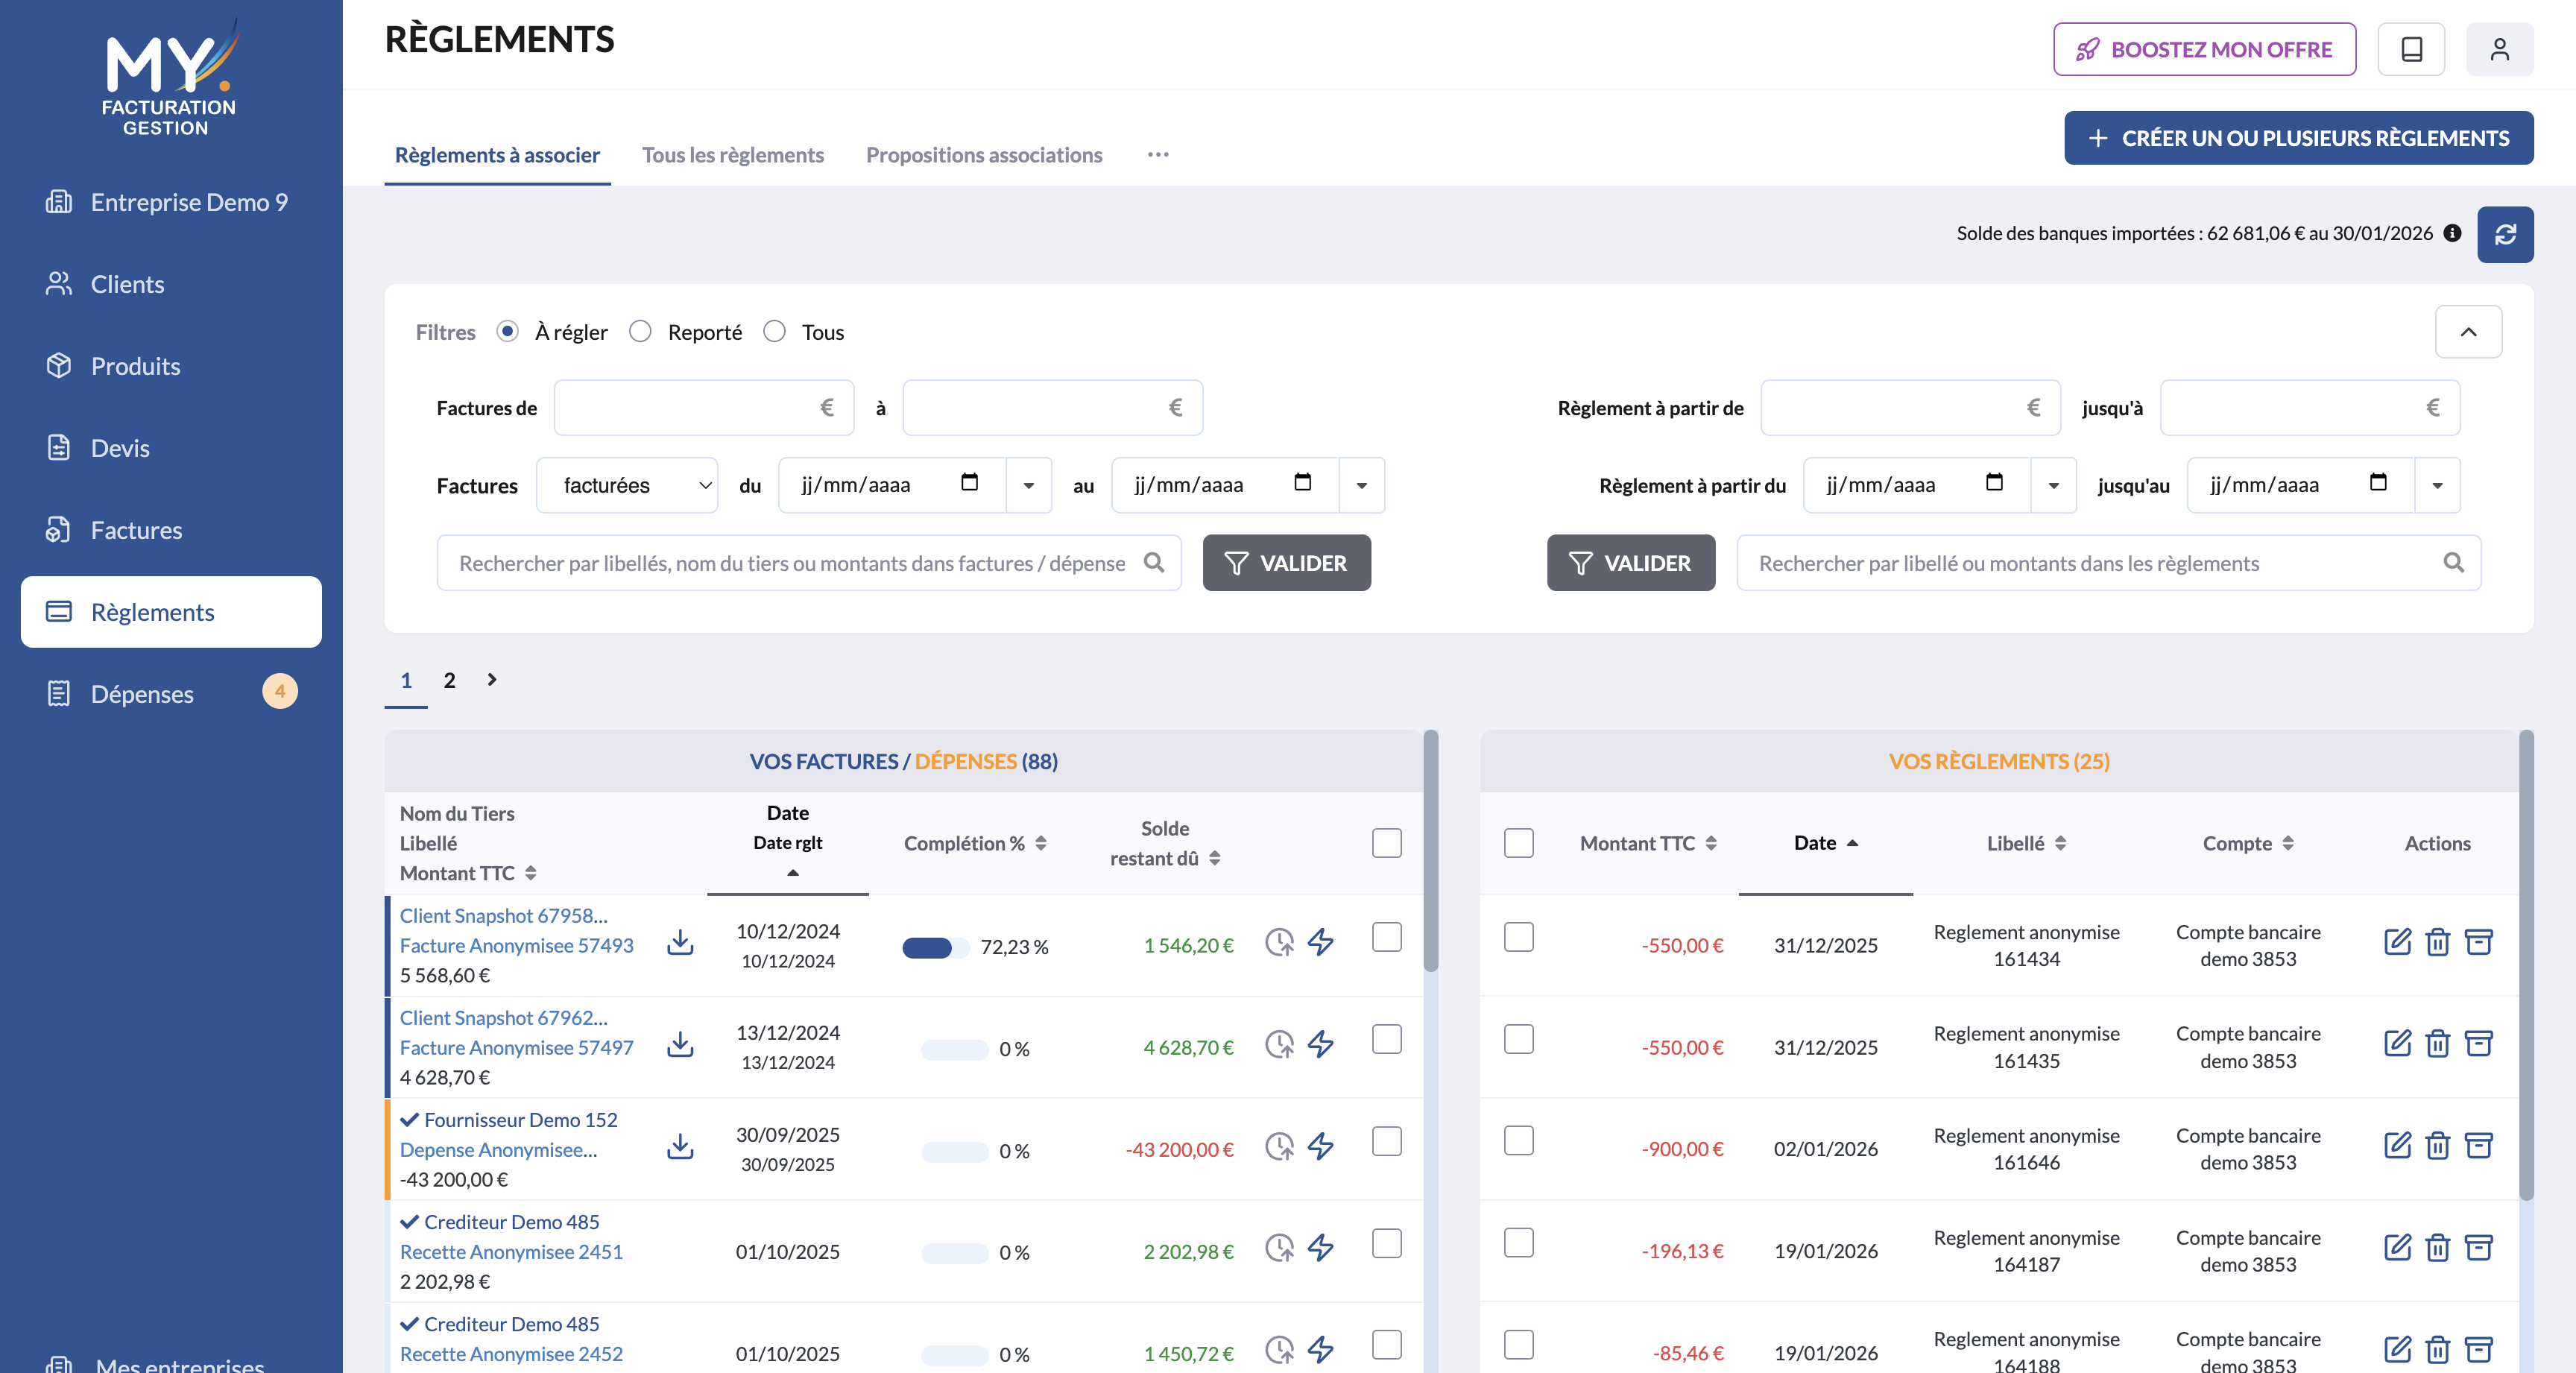The width and height of the screenshot is (2576, 1373).
Task: Click Valider for the factures filter
Action: [x=1286, y=563]
